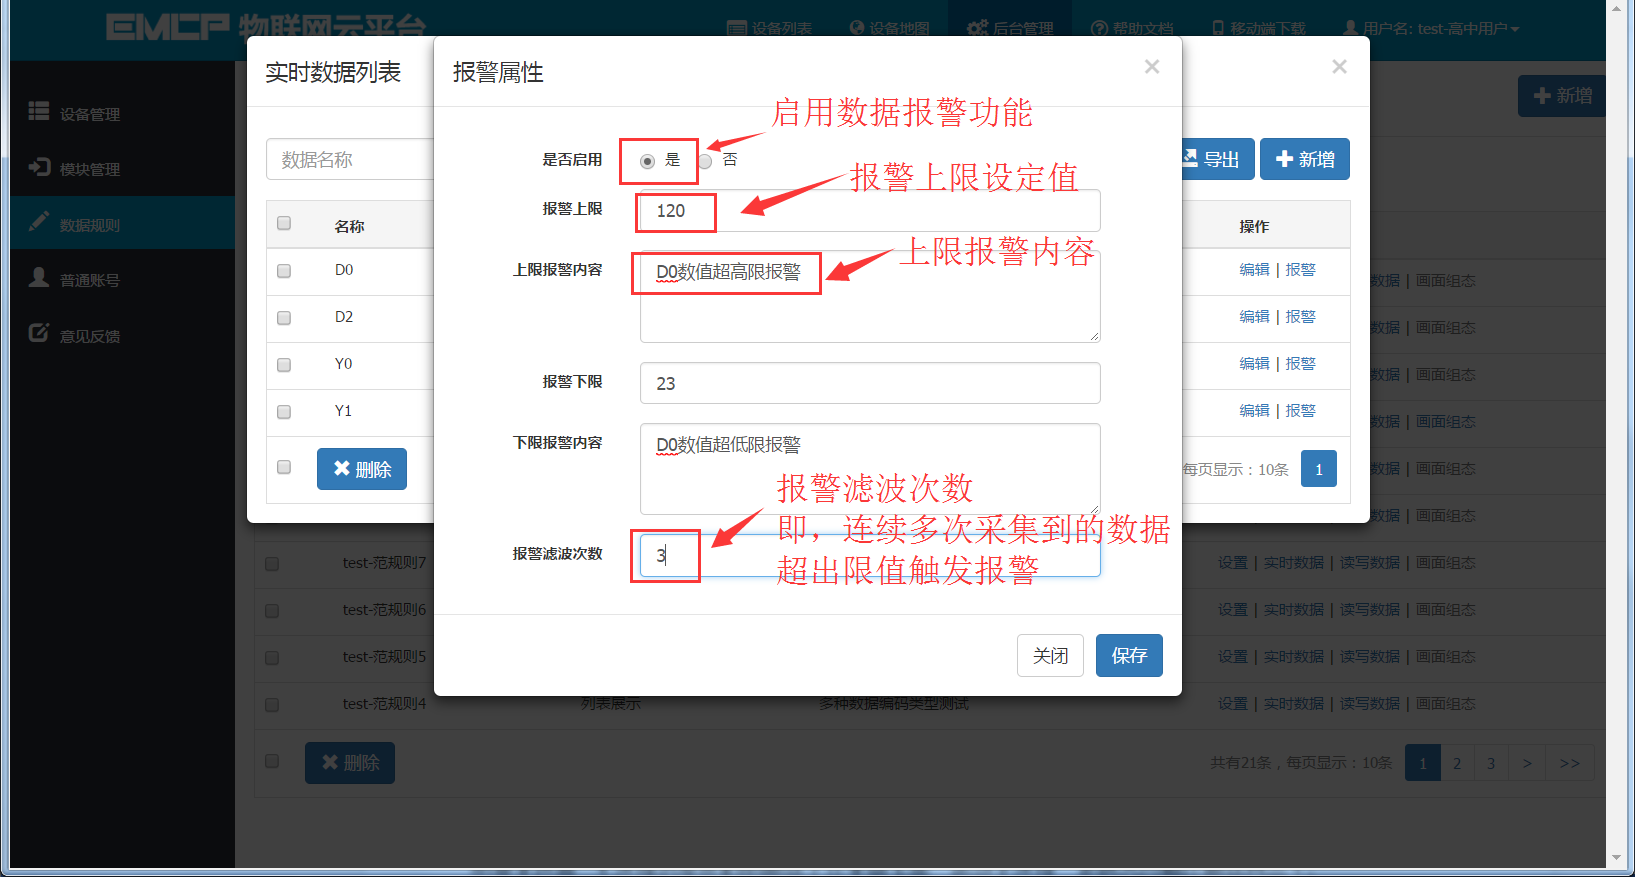Screen dimensions: 1635x877
Task: Click the 报警 link for row D2
Action: point(1300,316)
